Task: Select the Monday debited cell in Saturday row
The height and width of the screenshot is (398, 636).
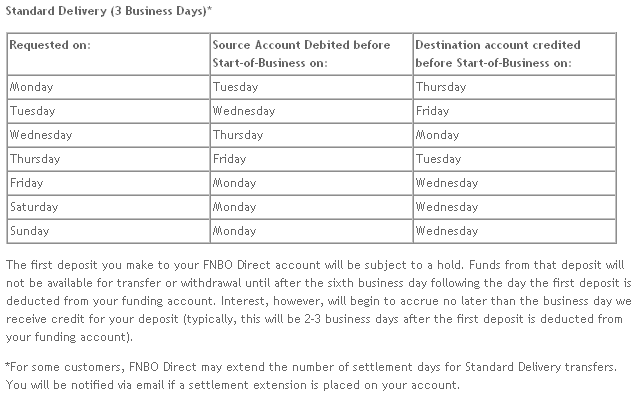Action: point(311,207)
